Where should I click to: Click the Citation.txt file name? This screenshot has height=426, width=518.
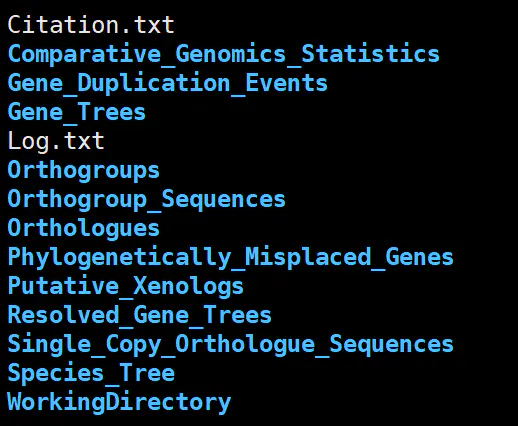coord(91,25)
